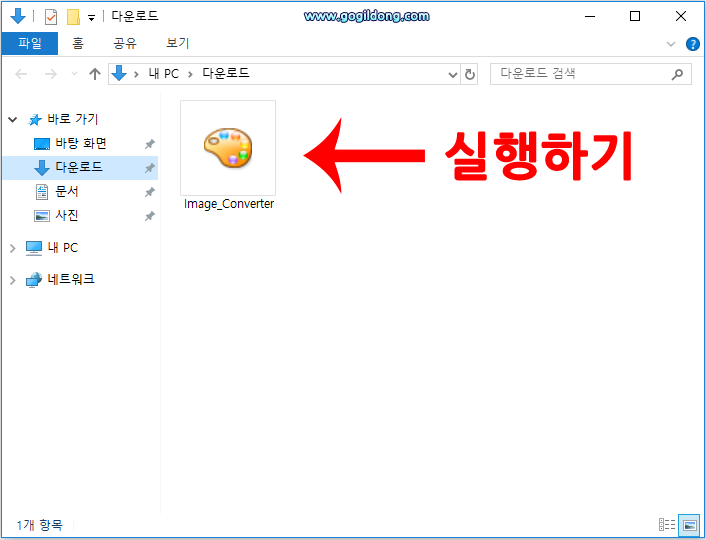Viewport: 706px width, 540px height.
Task: Open 바탕 화면 in the sidebar
Action: (x=81, y=143)
